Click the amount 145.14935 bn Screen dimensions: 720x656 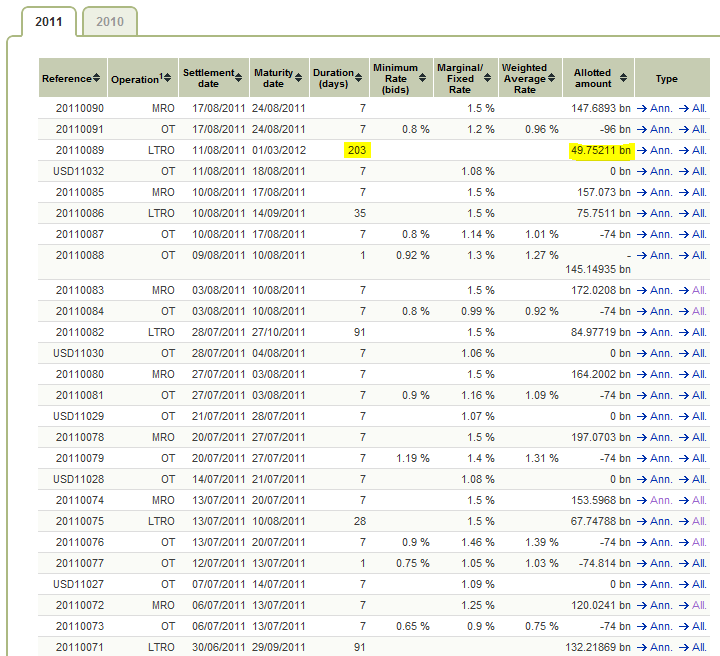pyautogui.click(x=598, y=269)
